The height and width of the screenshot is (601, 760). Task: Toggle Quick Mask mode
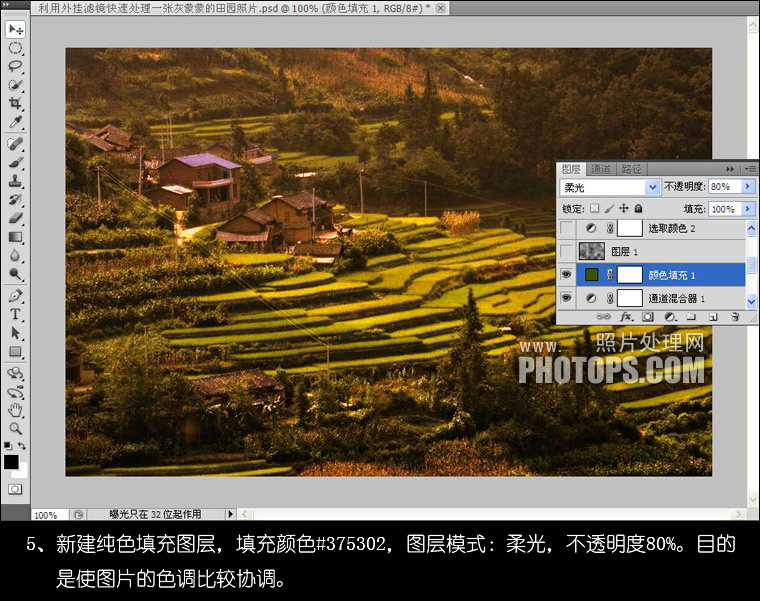(x=15, y=489)
